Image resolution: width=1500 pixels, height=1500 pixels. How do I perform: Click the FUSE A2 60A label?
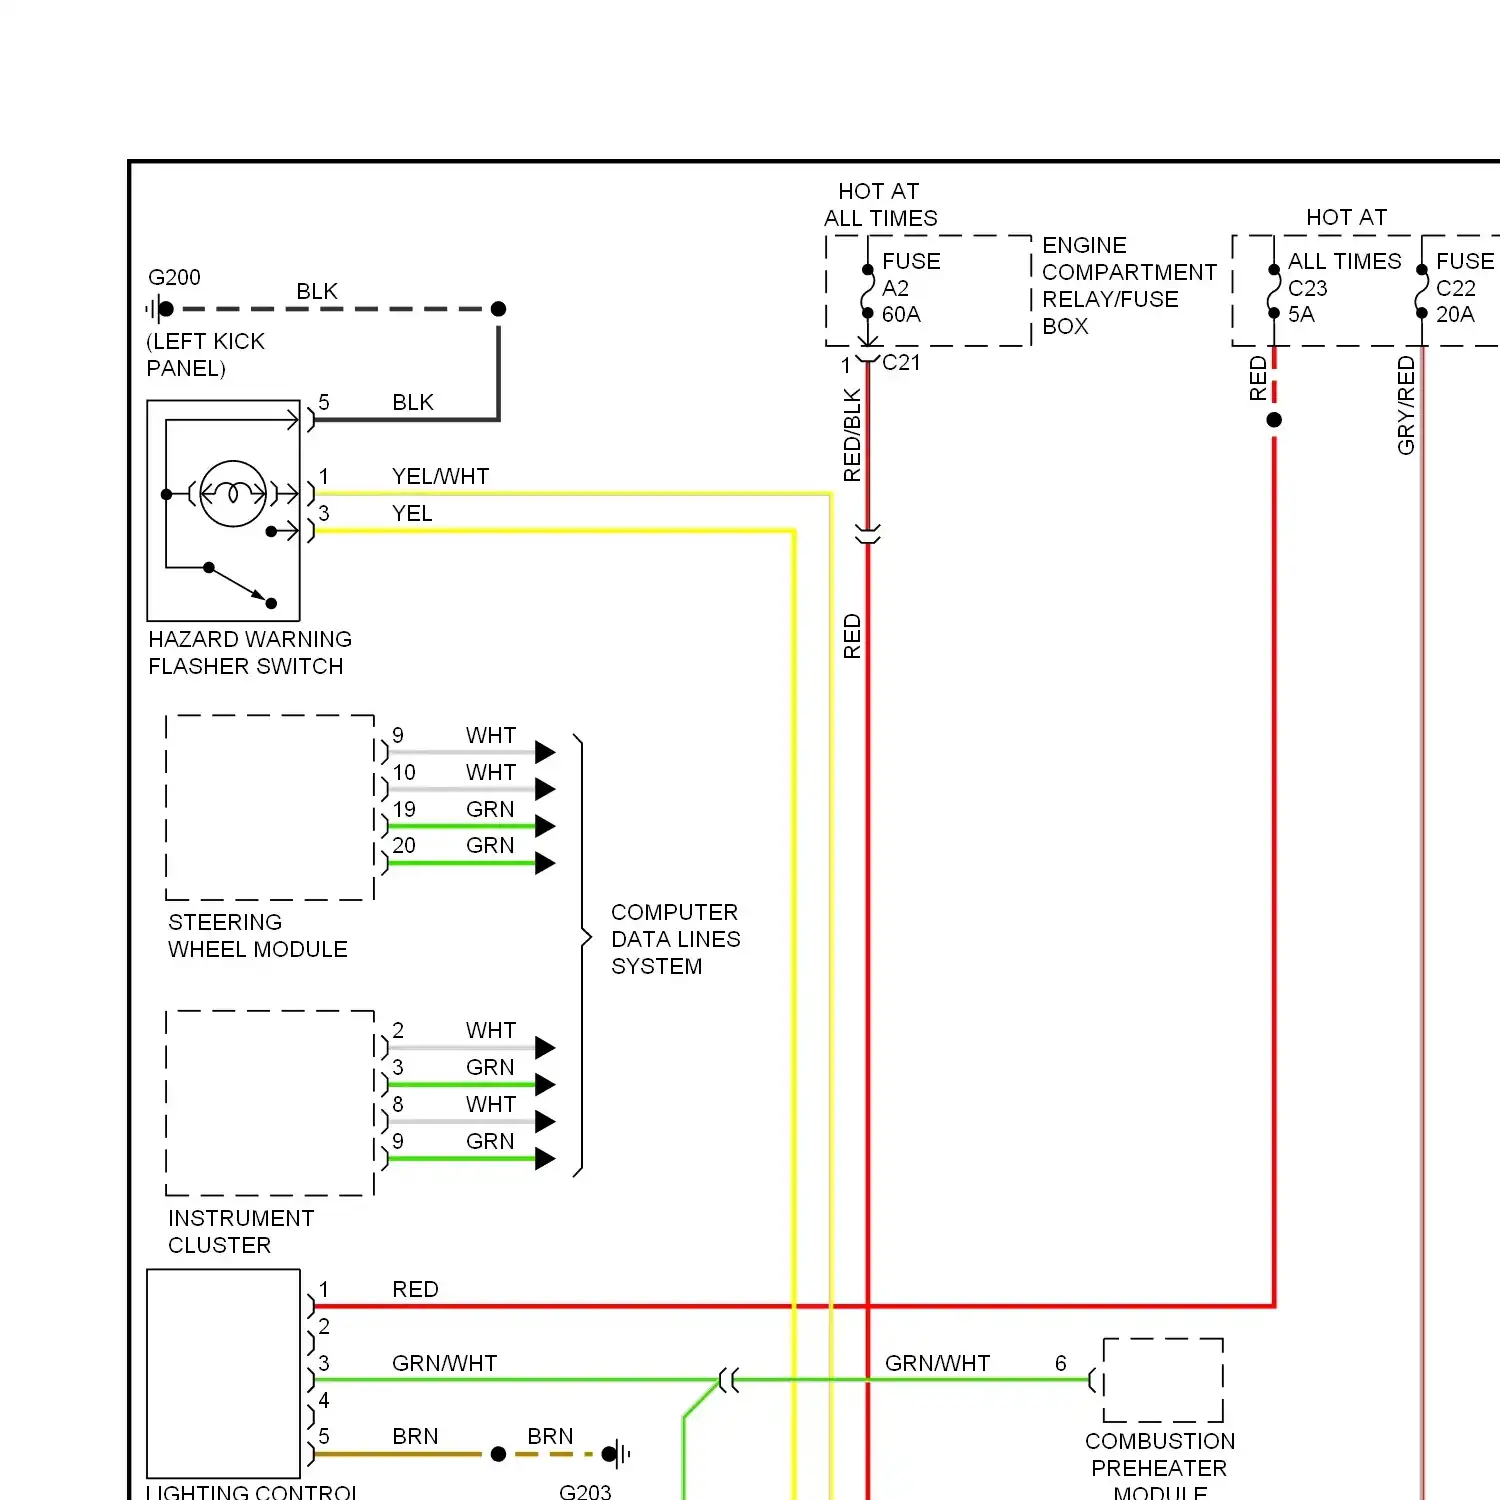tap(911, 287)
